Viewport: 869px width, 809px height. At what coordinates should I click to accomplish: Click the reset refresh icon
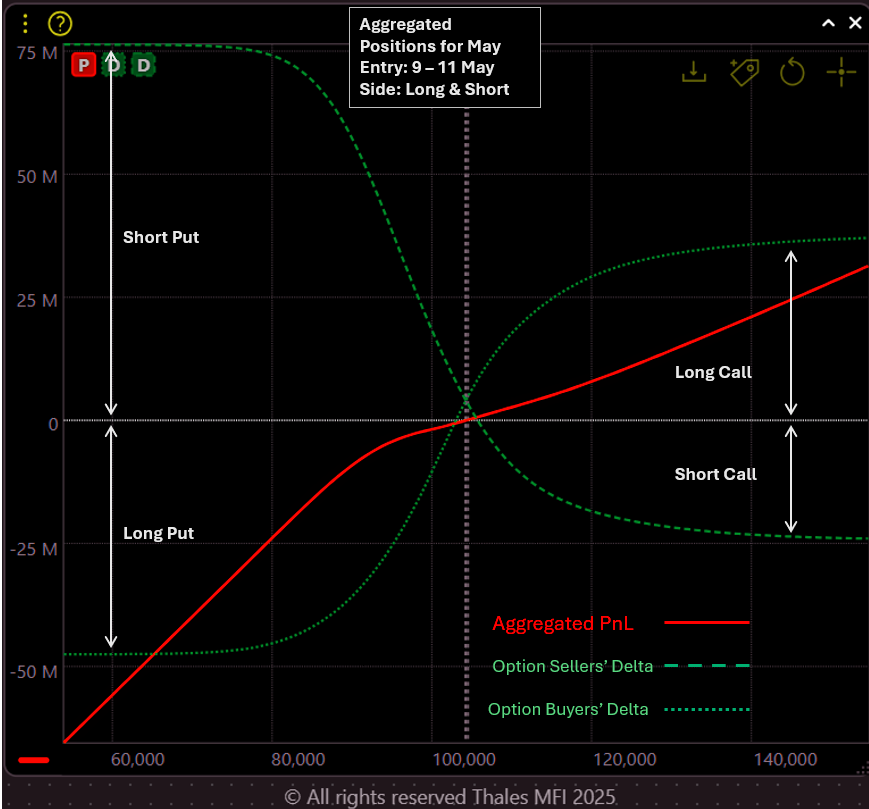pos(792,72)
